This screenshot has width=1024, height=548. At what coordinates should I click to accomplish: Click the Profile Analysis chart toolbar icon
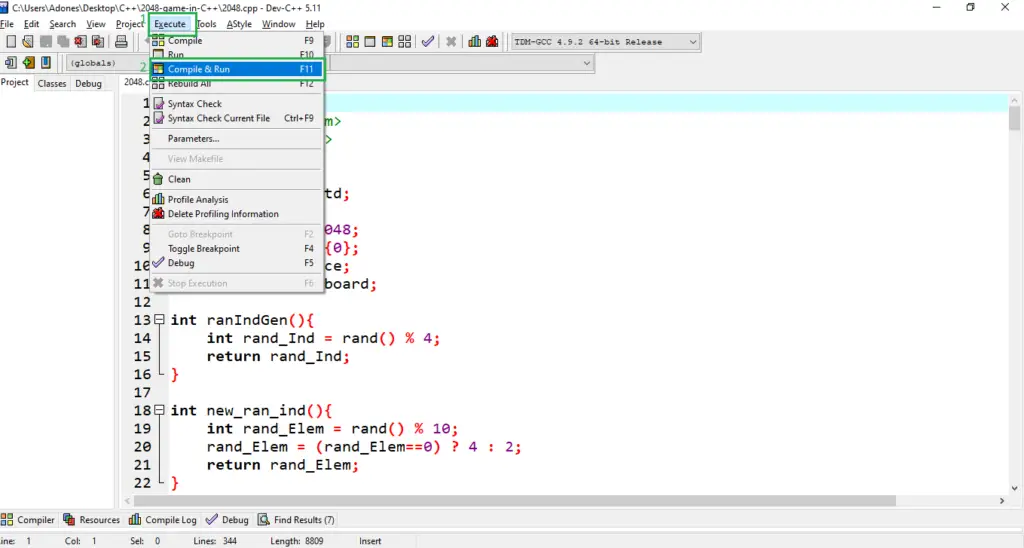click(474, 42)
